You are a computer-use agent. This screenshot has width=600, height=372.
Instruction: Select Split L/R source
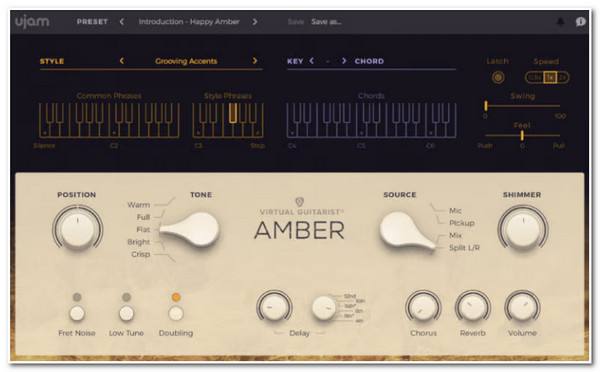click(464, 248)
